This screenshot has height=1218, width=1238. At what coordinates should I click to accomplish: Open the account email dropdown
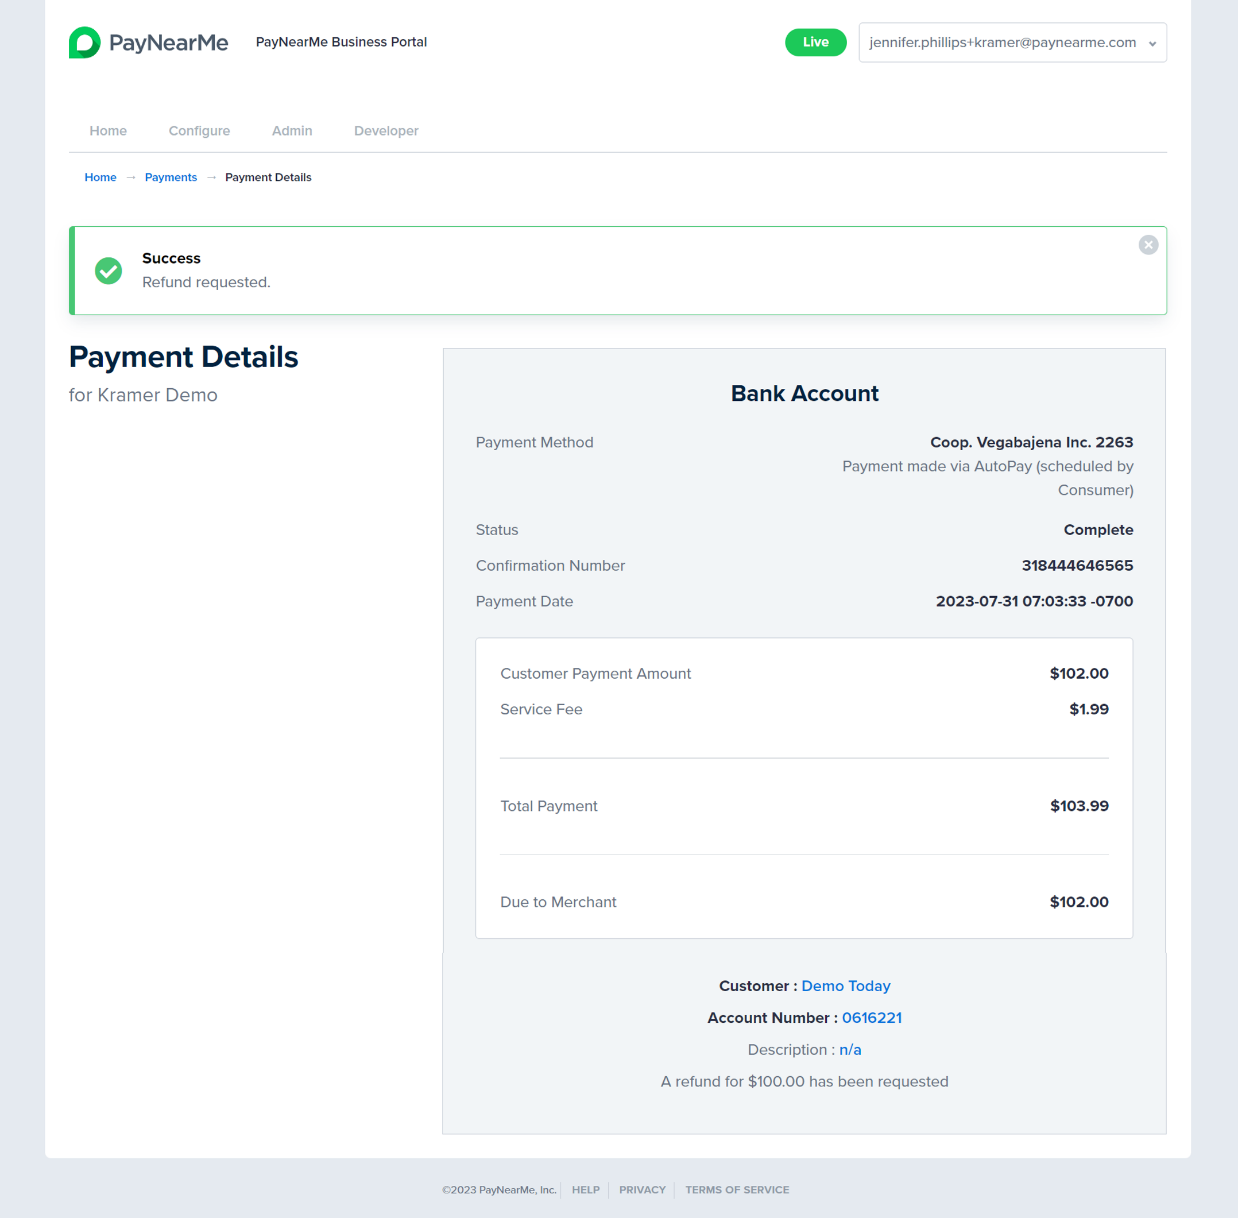click(x=1012, y=42)
